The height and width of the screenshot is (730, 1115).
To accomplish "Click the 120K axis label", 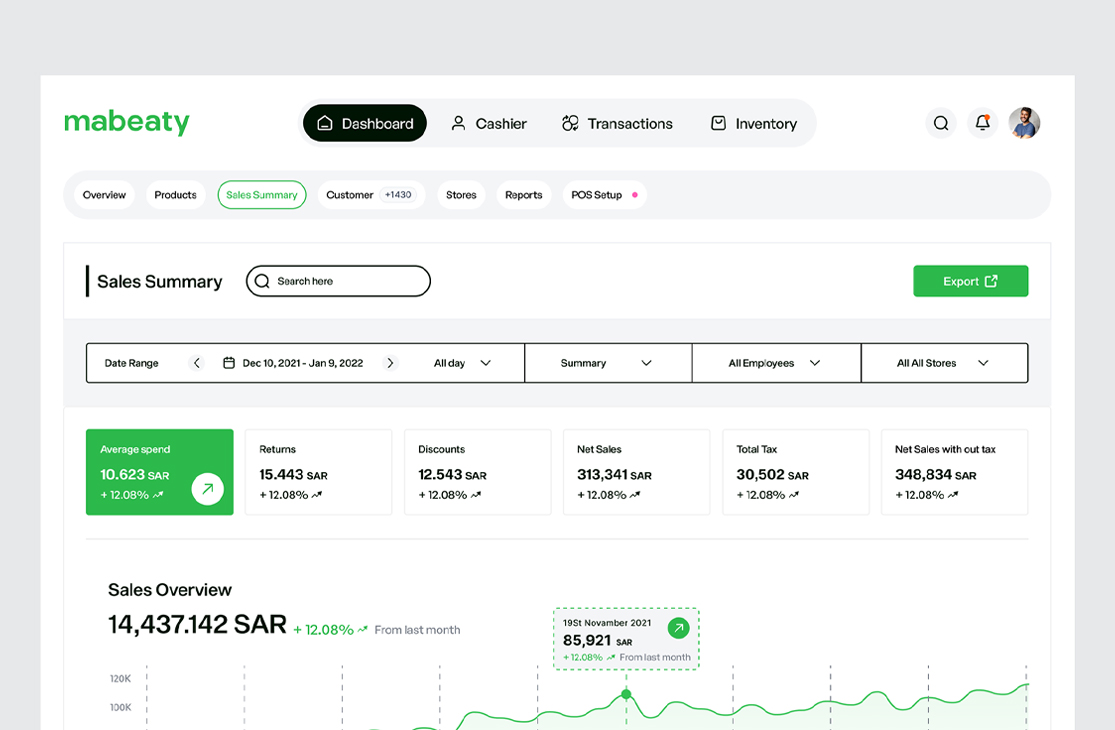I will pos(120,679).
